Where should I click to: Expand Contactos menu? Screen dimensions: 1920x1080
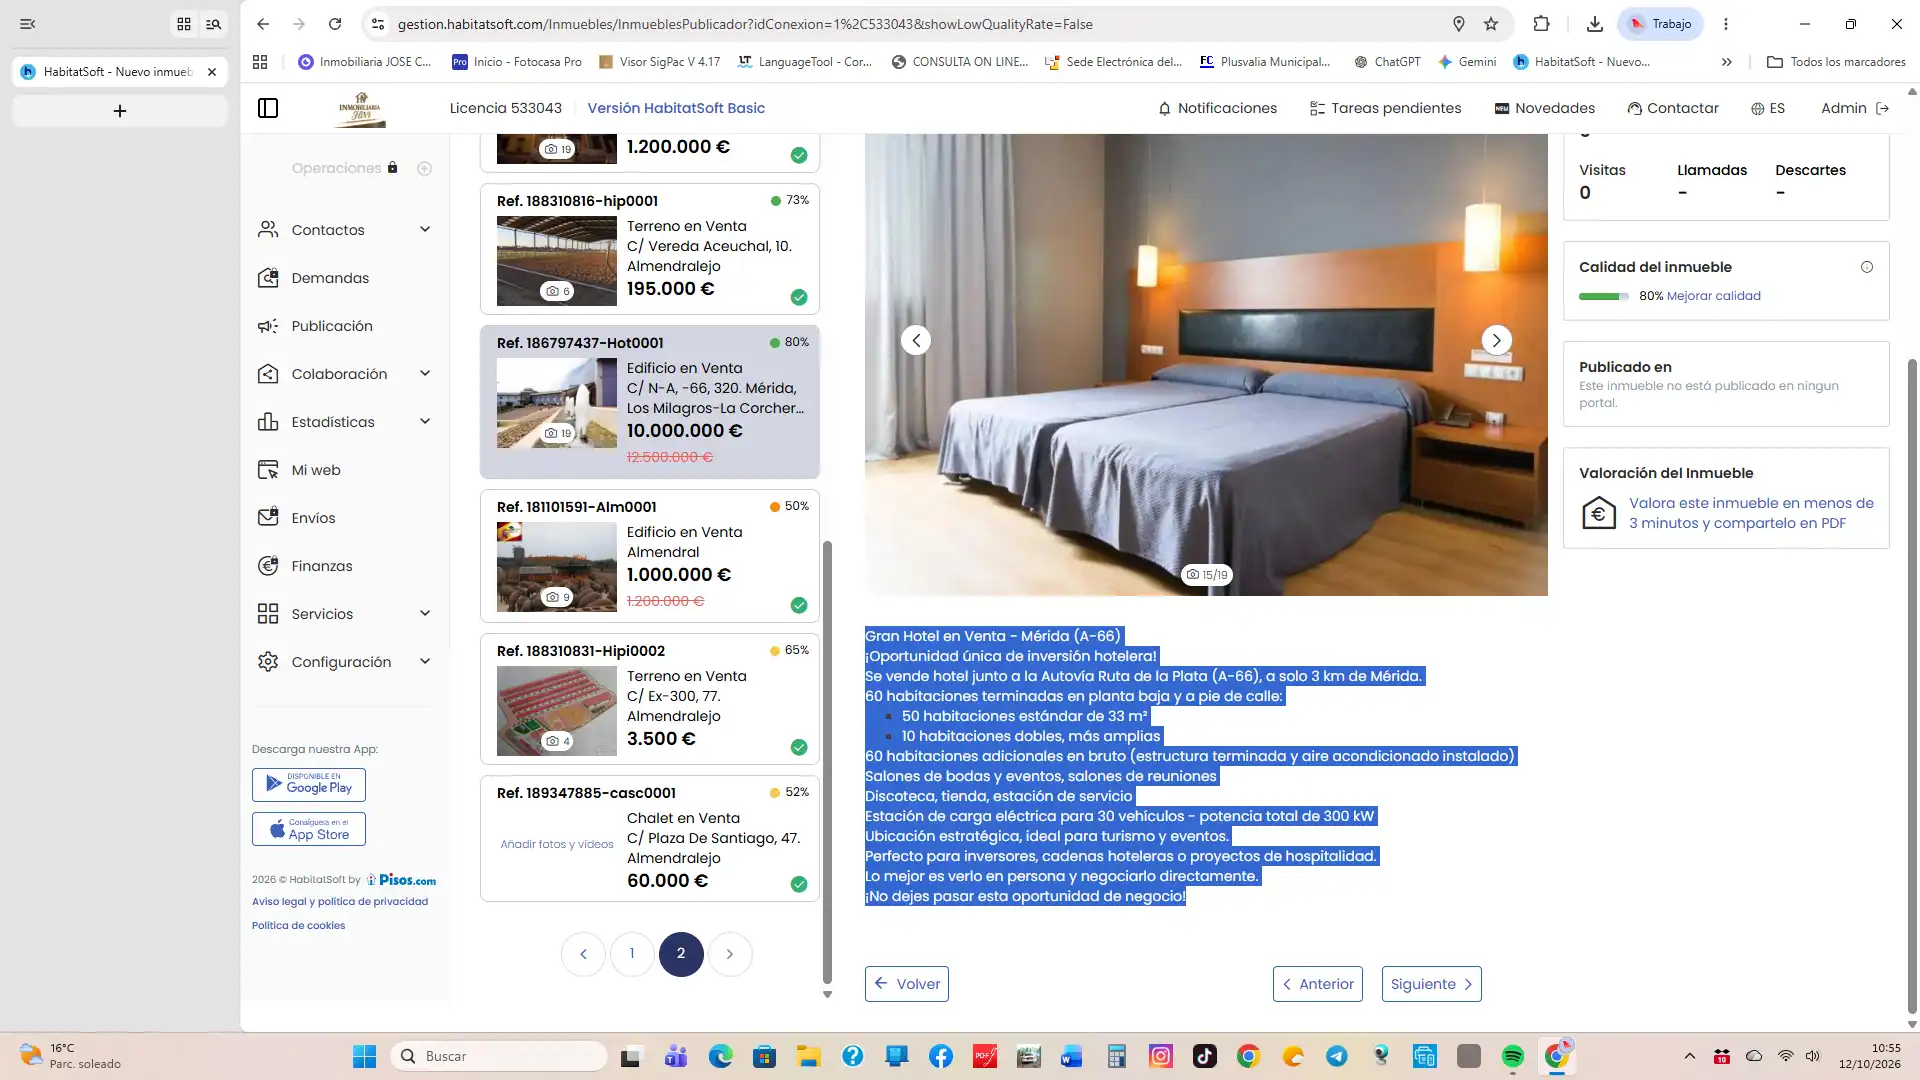click(345, 230)
